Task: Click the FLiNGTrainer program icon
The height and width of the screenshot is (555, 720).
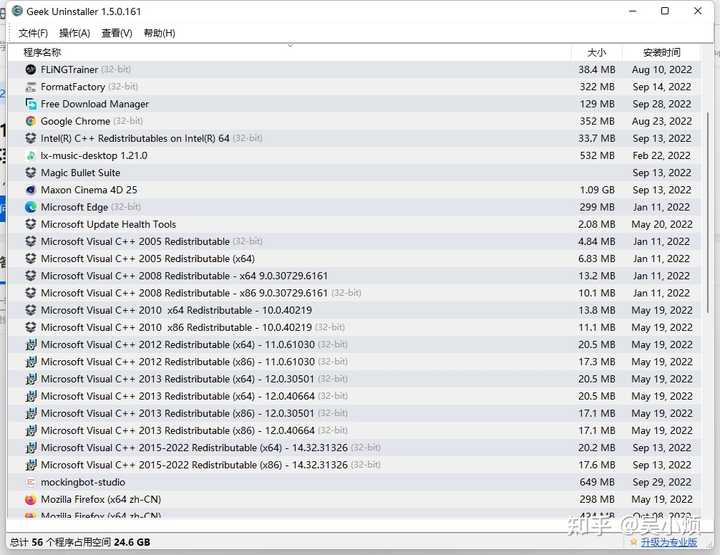Action: tap(31, 70)
